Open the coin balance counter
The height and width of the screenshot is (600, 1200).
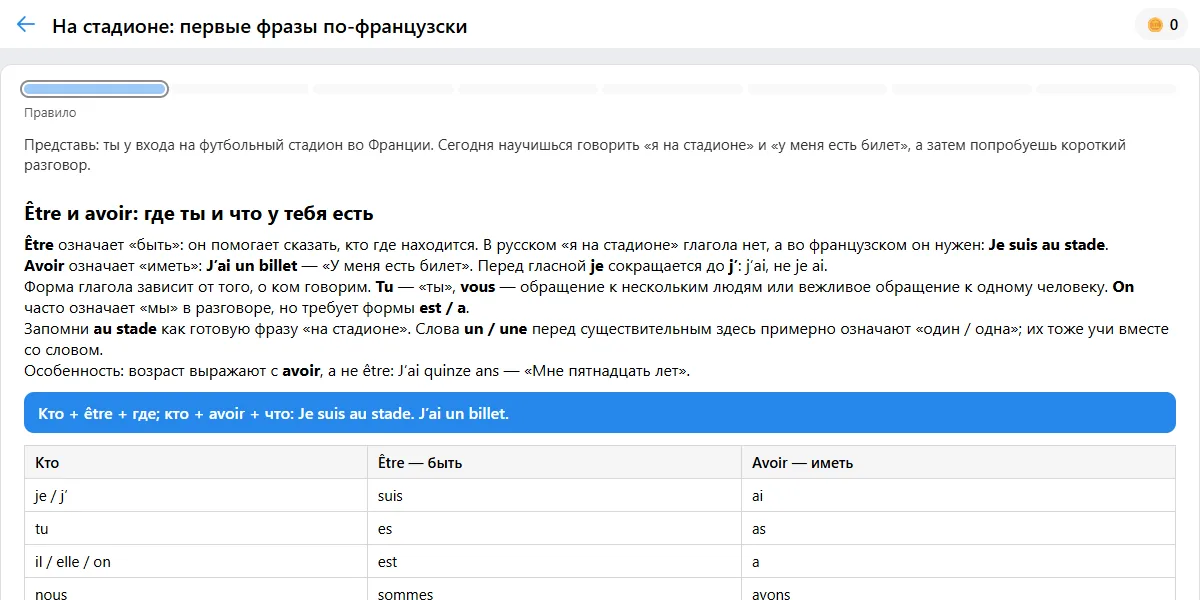pyautogui.click(x=1161, y=25)
